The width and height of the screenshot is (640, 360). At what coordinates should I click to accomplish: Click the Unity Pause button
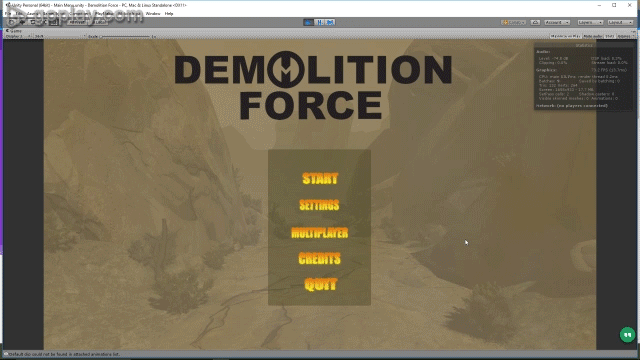[x=320, y=22]
